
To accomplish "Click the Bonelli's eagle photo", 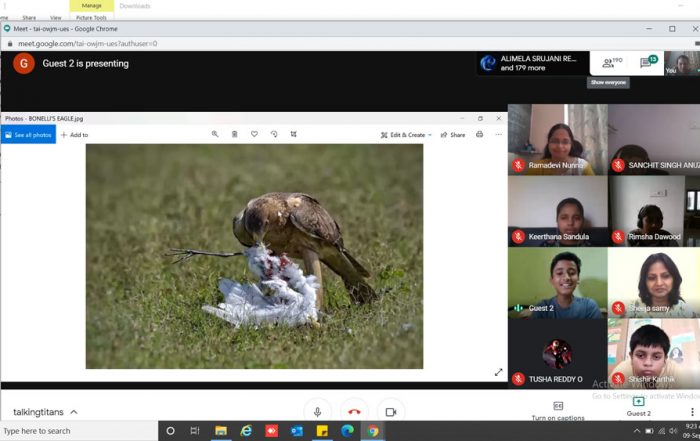I will tap(254, 256).
